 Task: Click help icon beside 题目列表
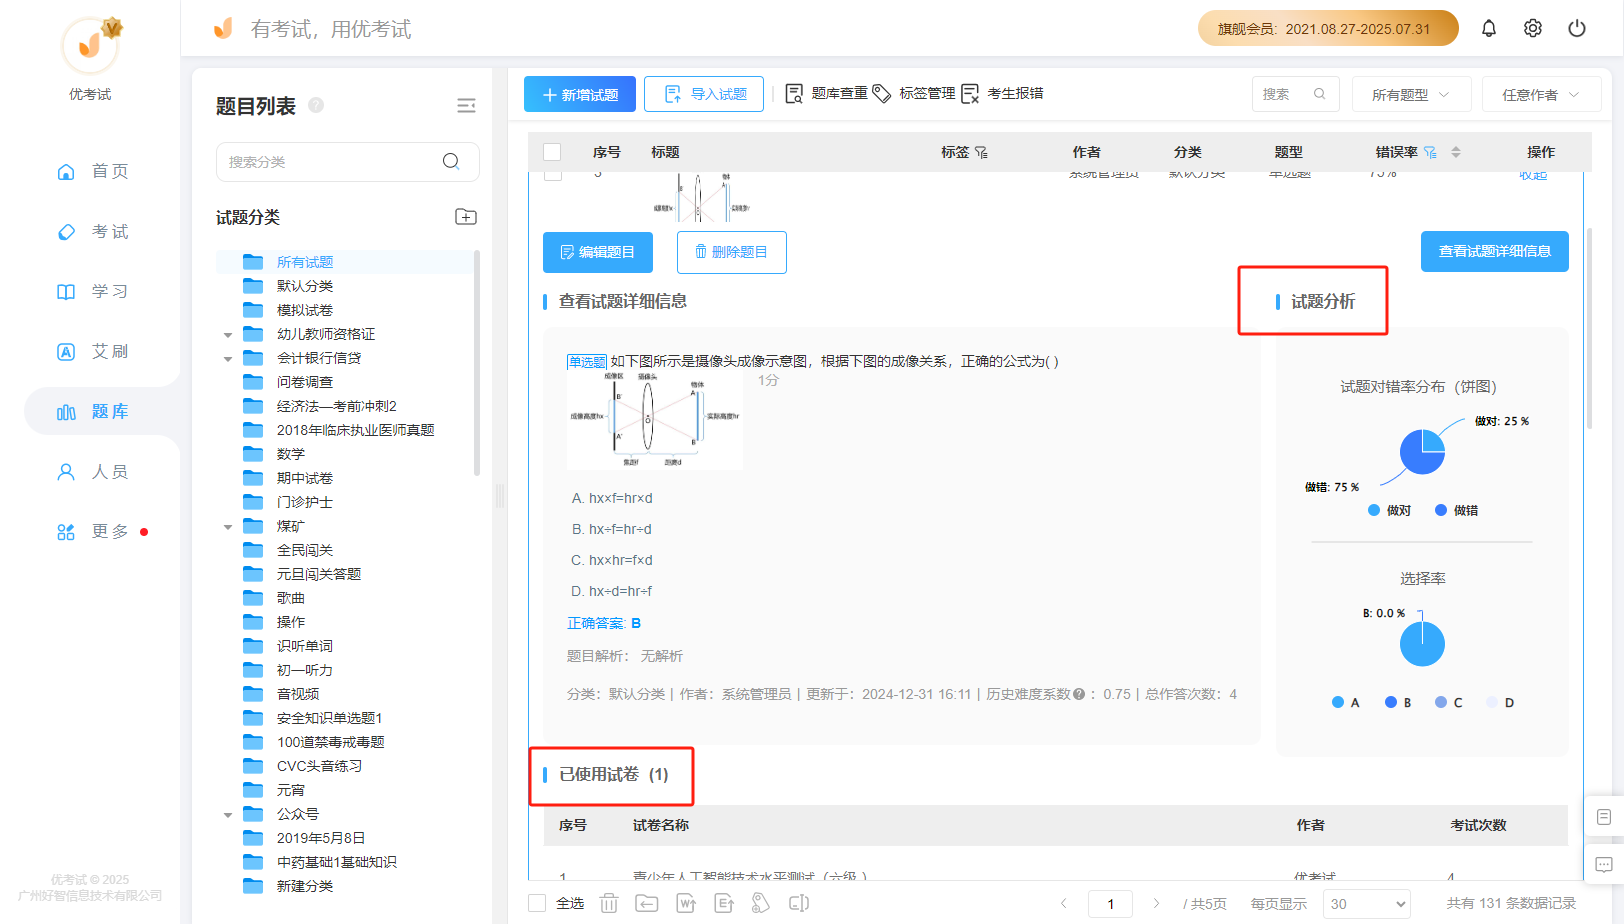pyautogui.click(x=316, y=105)
